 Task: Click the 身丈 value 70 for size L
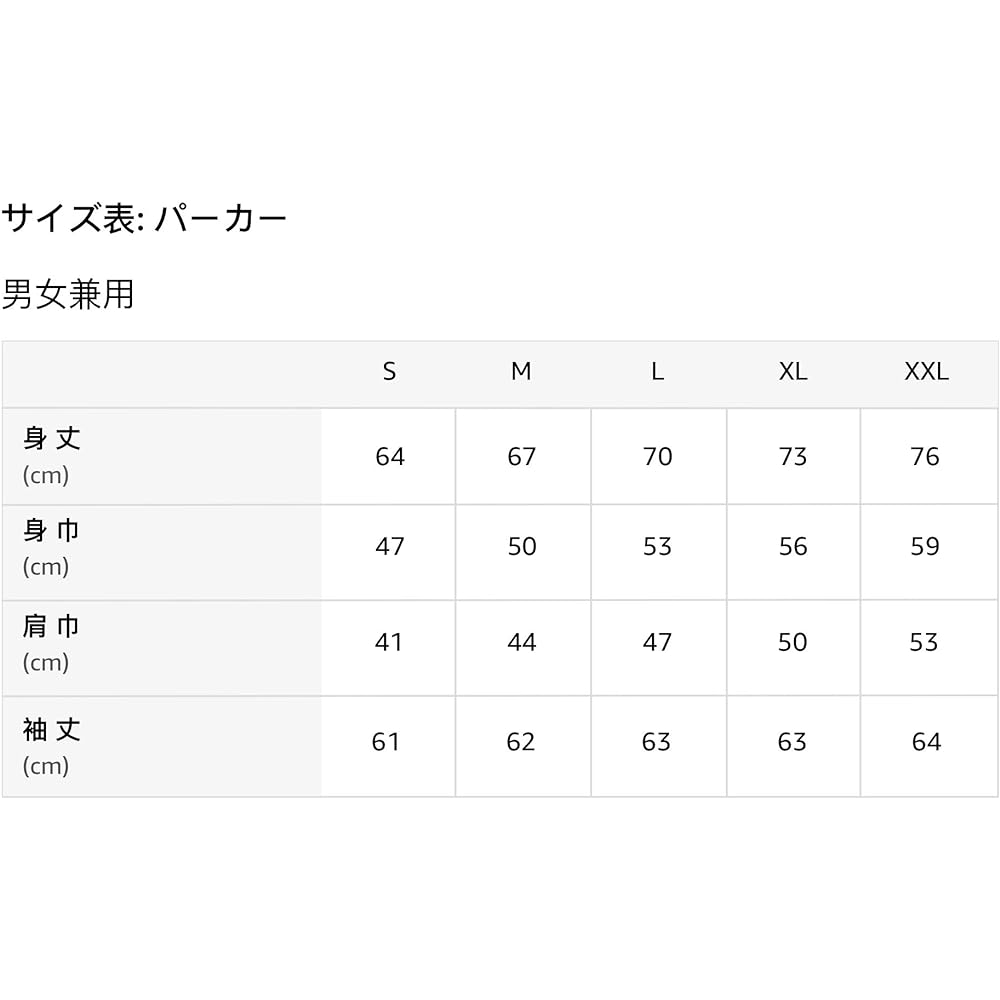657,457
